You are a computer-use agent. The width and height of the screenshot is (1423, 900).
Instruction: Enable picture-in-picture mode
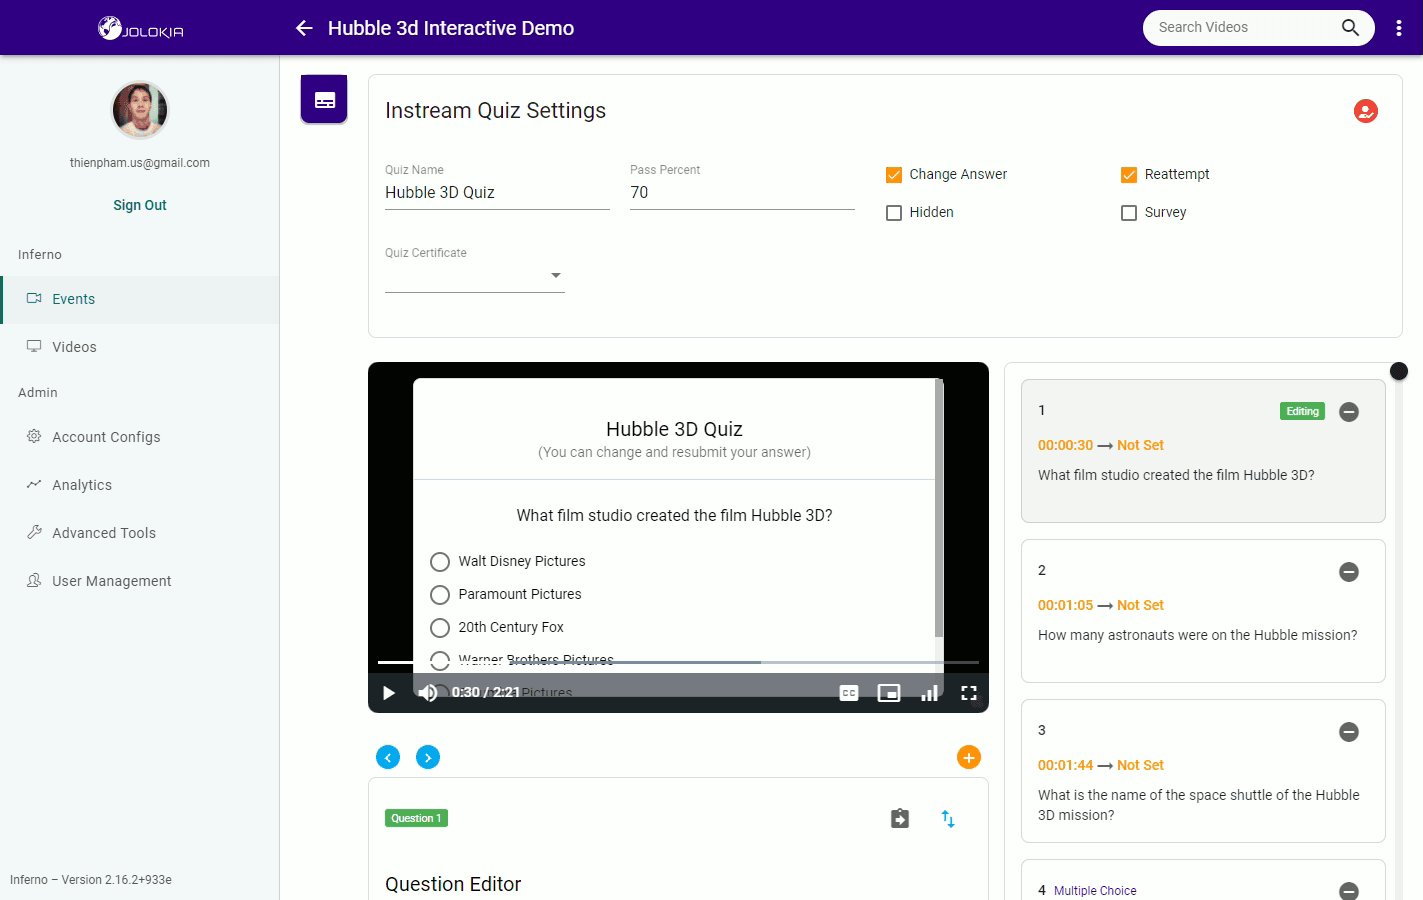(889, 693)
